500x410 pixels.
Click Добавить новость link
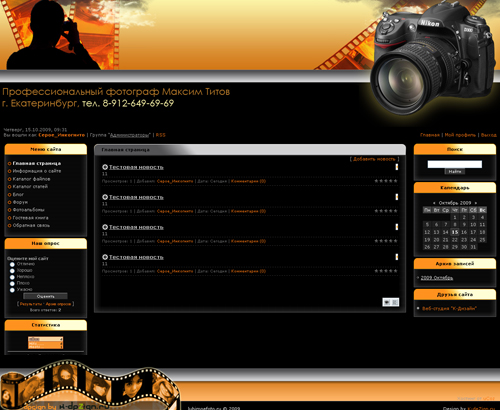374,159
